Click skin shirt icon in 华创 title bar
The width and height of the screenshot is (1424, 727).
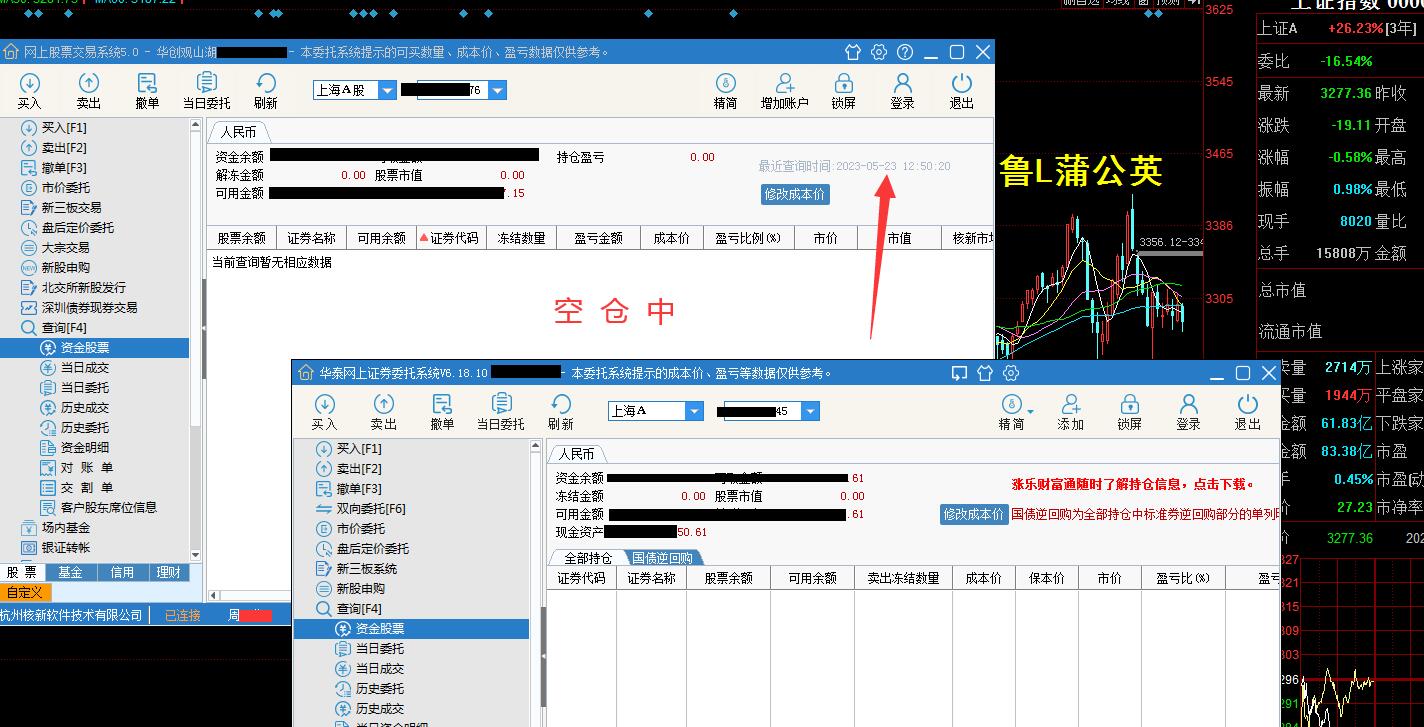tap(853, 52)
